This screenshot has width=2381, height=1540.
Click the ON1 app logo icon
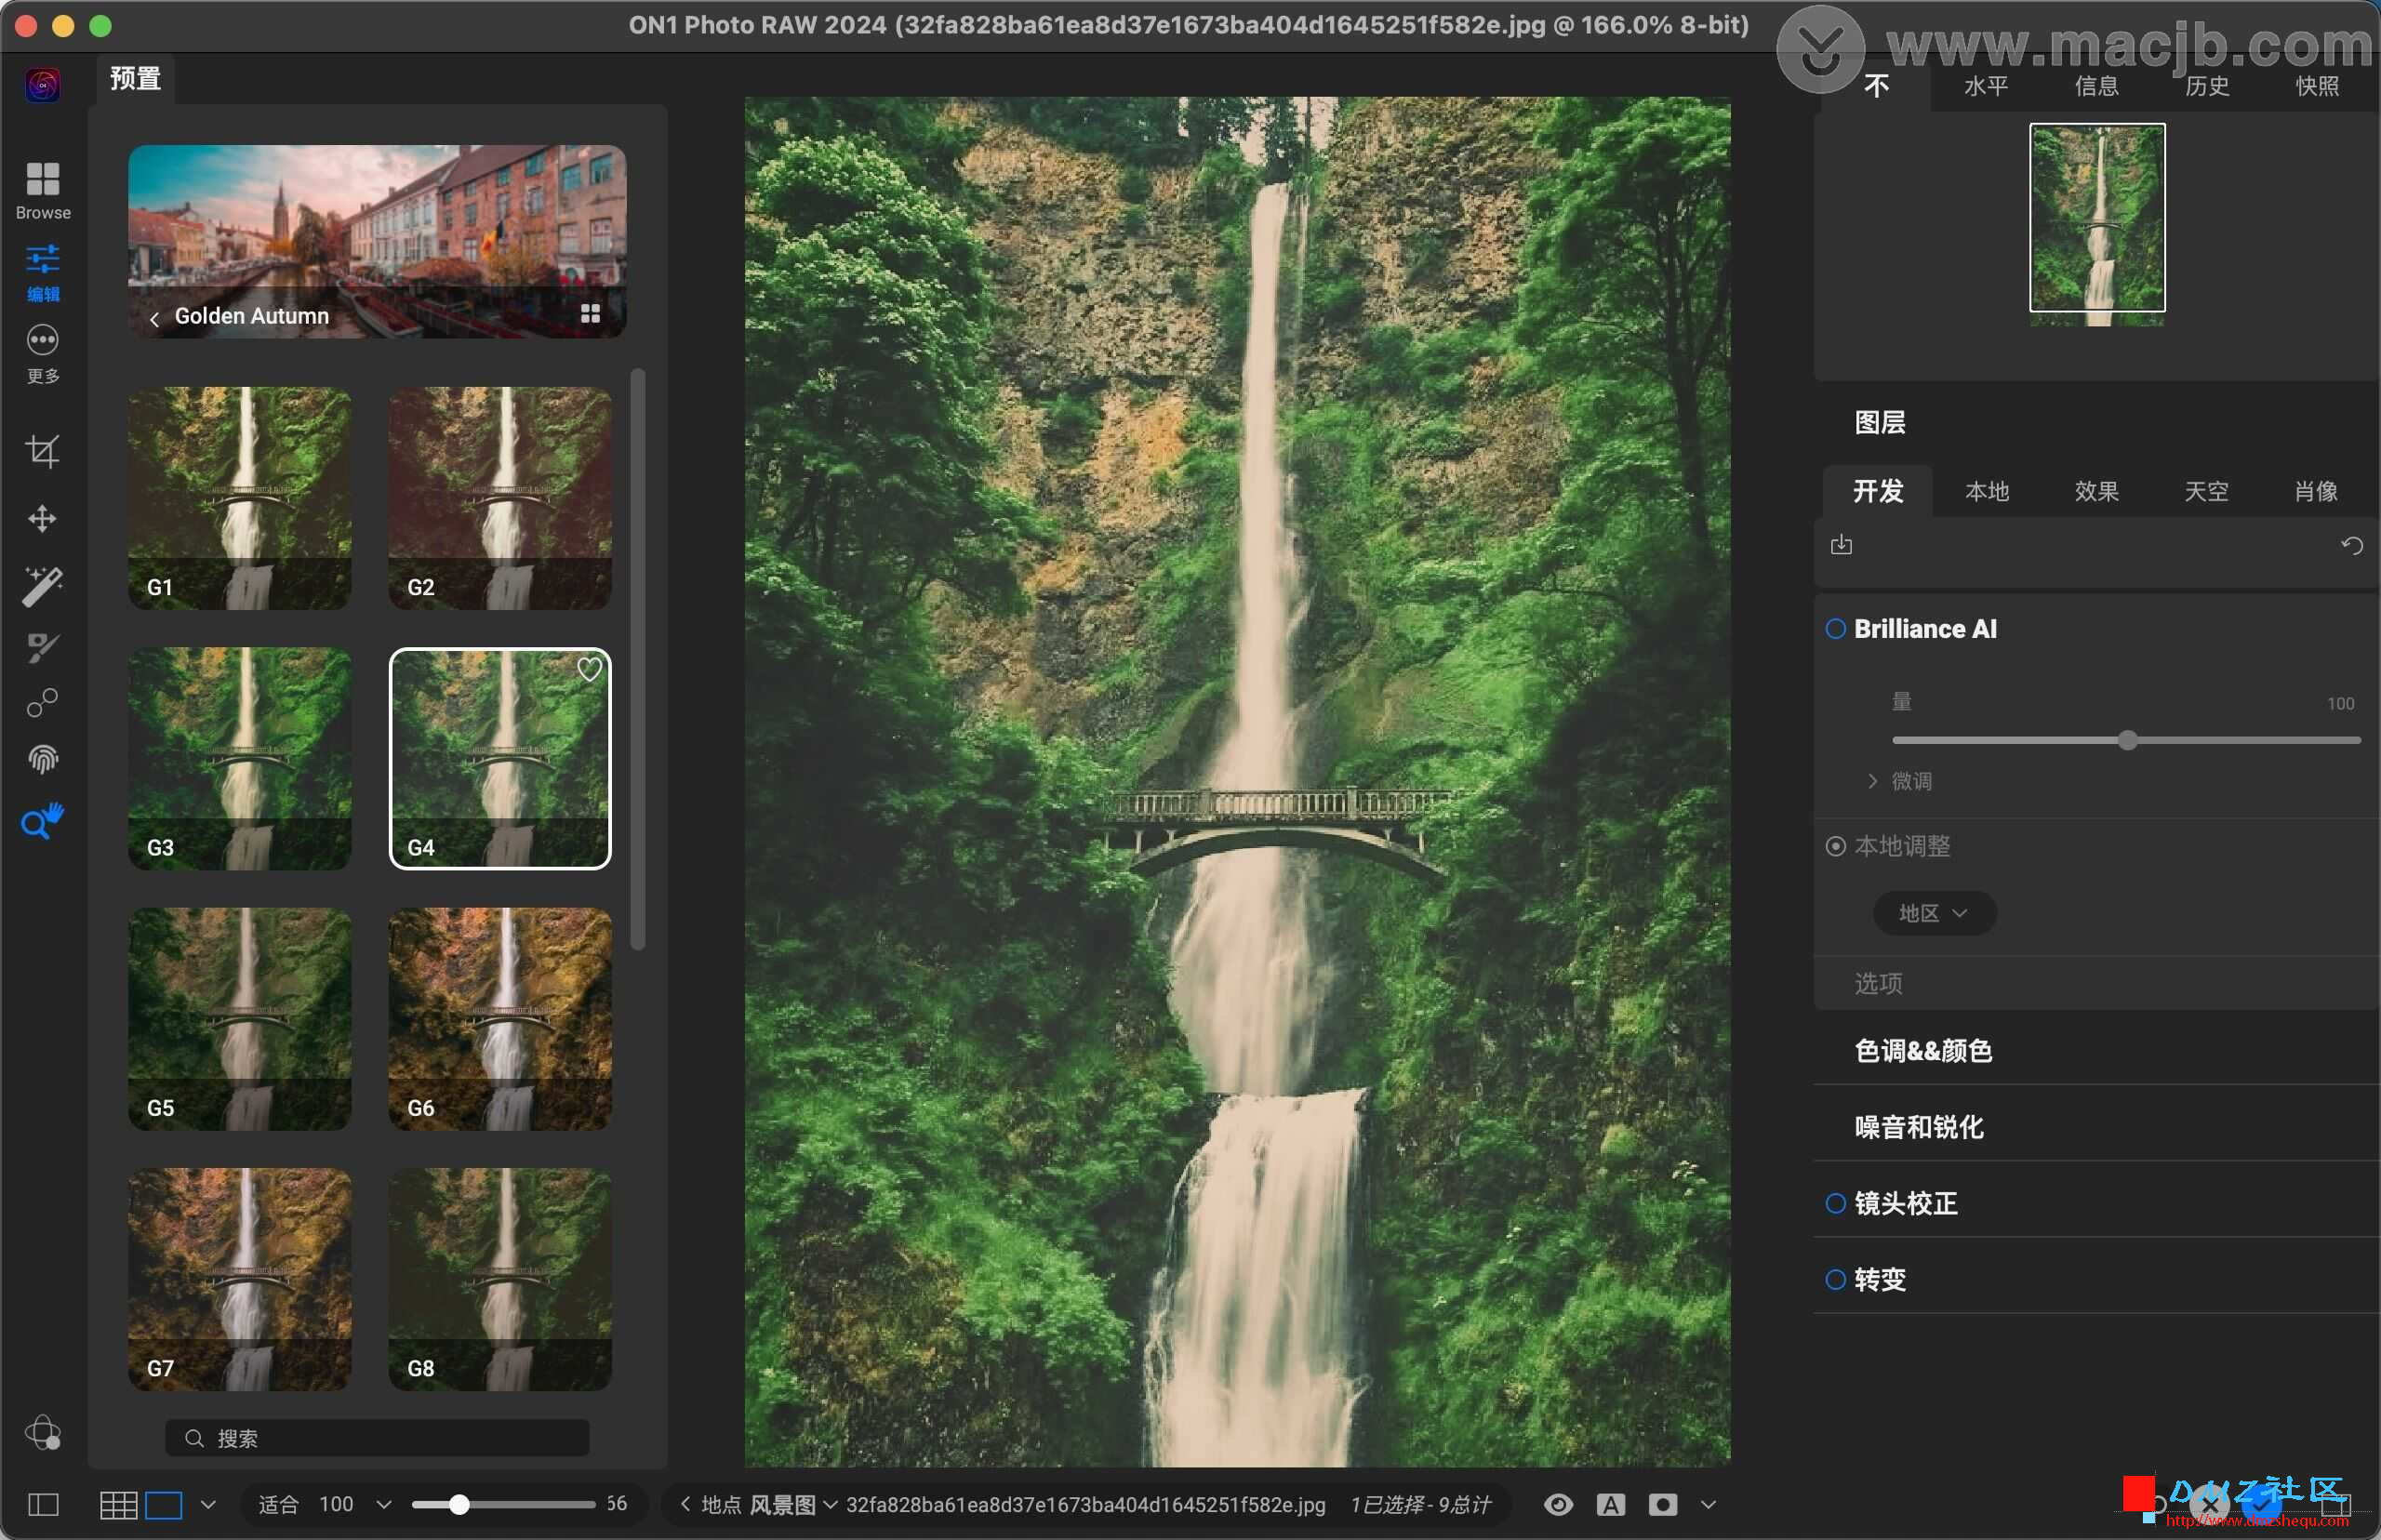(42, 85)
